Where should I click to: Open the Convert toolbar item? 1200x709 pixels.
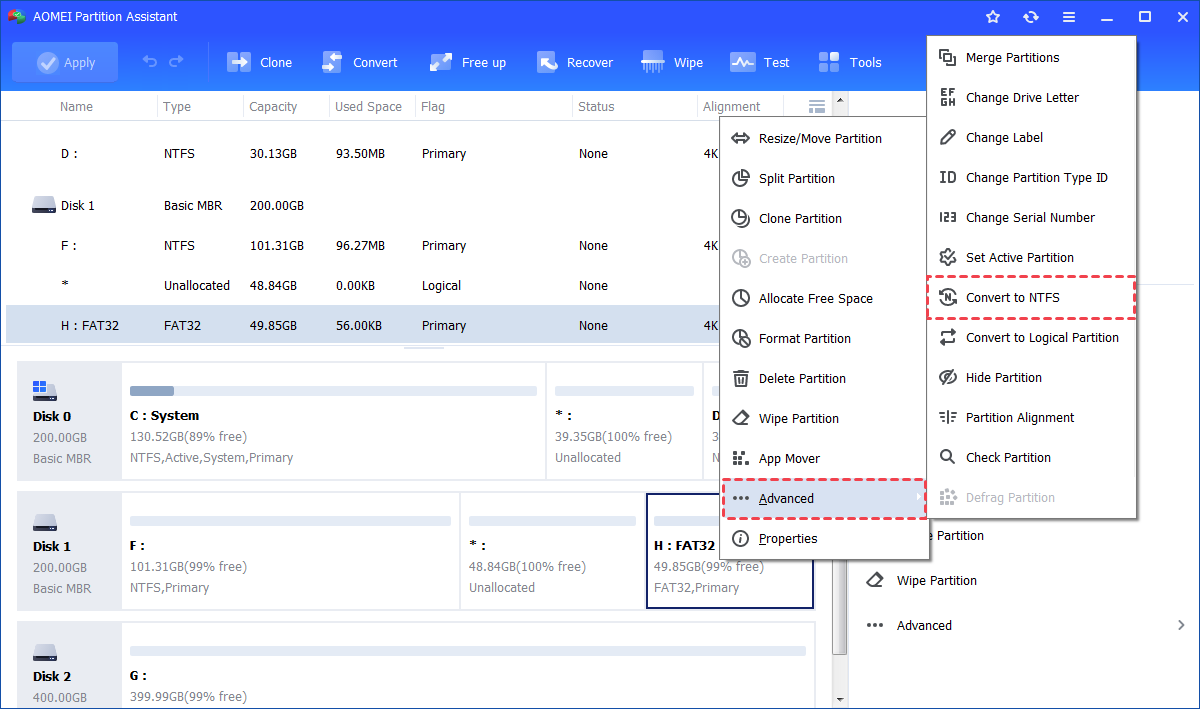pyautogui.click(x=360, y=62)
